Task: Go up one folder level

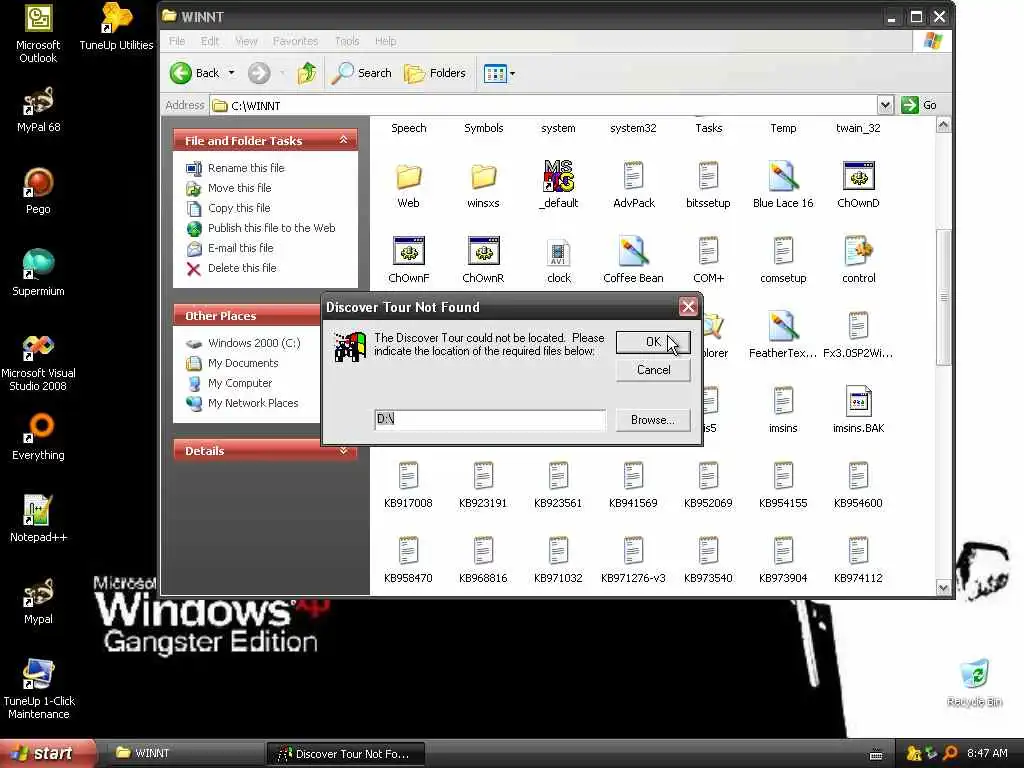Action: (x=307, y=73)
